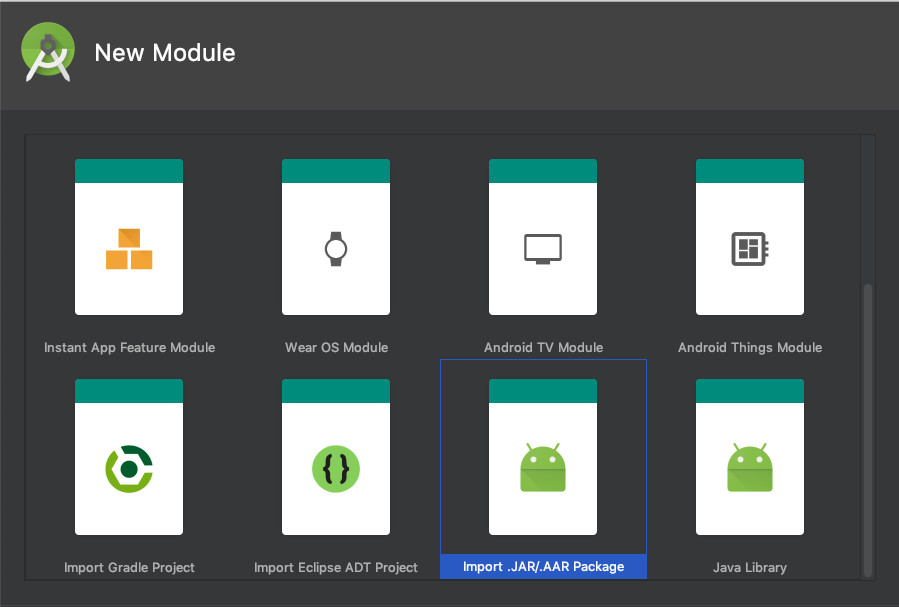The image size is (899, 607).
Task: Select the highlighted Import .JAR/.AAR Package label
Action: point(542,567)
